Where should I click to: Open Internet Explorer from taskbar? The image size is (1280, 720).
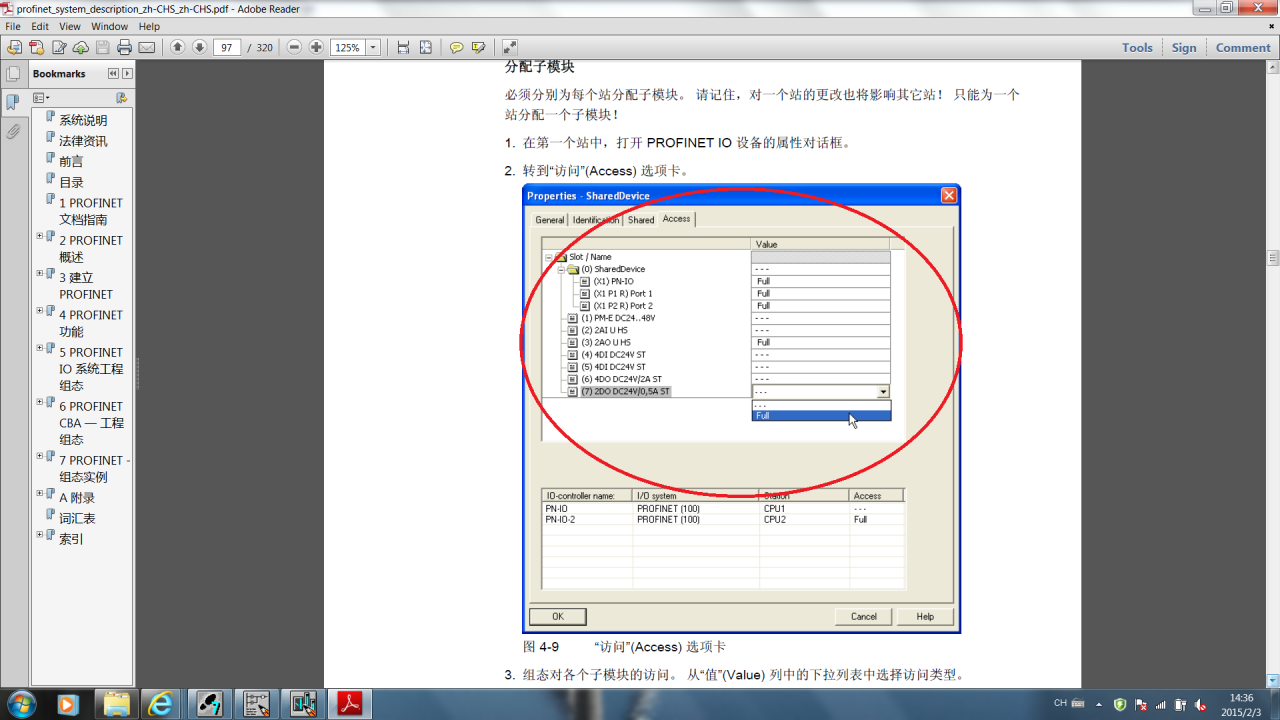pos(161,703)
